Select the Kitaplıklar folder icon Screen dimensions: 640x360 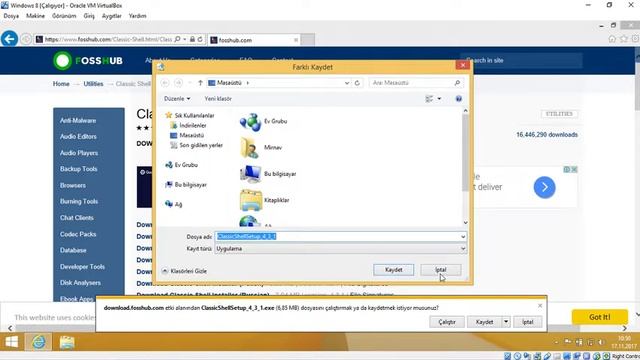[x=251, y=200]
